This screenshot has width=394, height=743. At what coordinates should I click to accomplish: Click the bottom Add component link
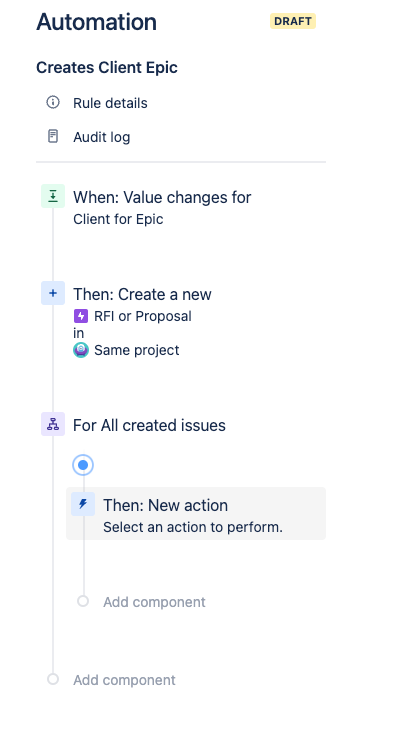pos(124,680)
